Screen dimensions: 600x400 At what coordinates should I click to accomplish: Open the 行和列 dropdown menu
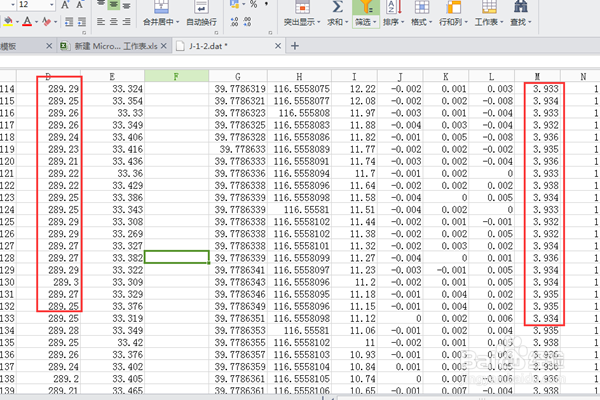tap(453, 22)
